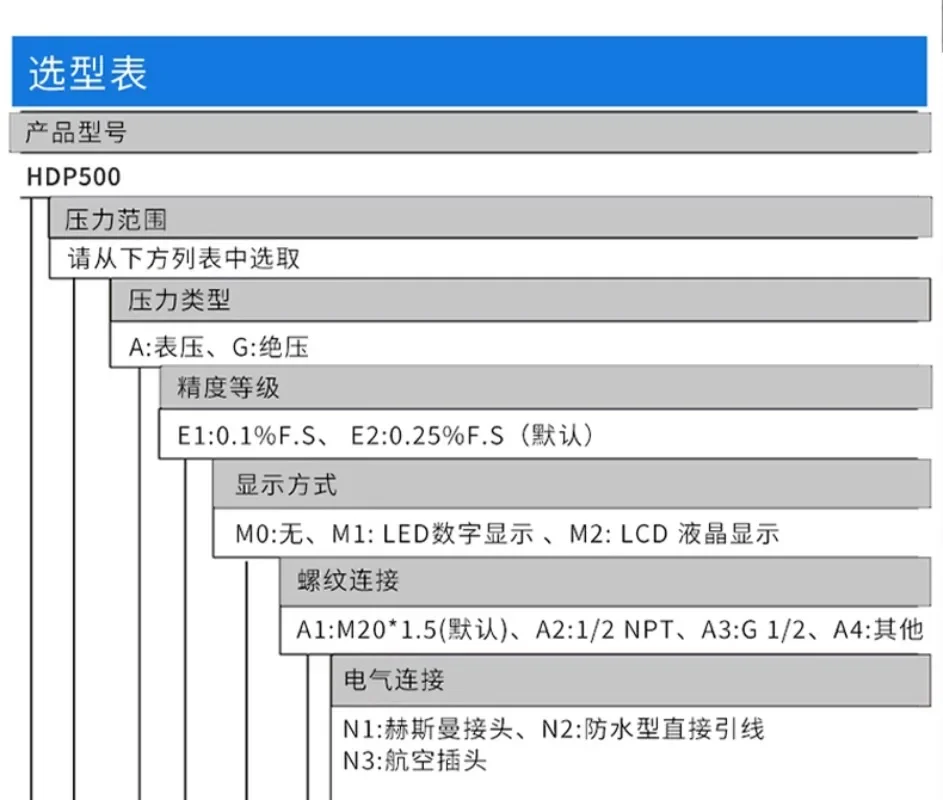The height and width of the screenshot is (800, 943).
Task: Click the option M2: LCD 液晶显示
Action: (x=674, y=534)
